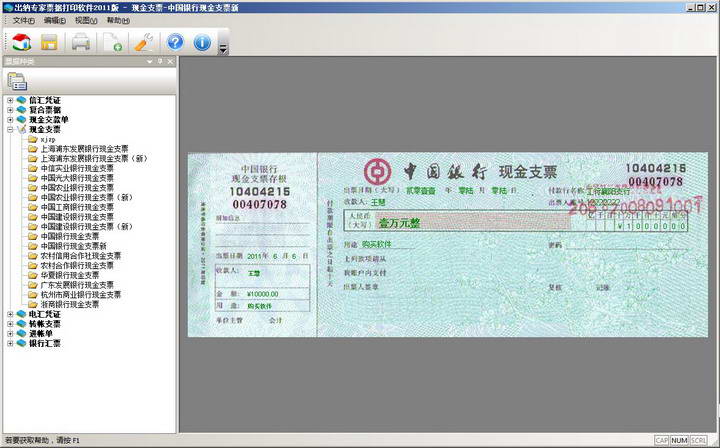Select 中信实业银行现金支票 template
Viewport: 720px width, 448px height.
[x=77, y=168]
